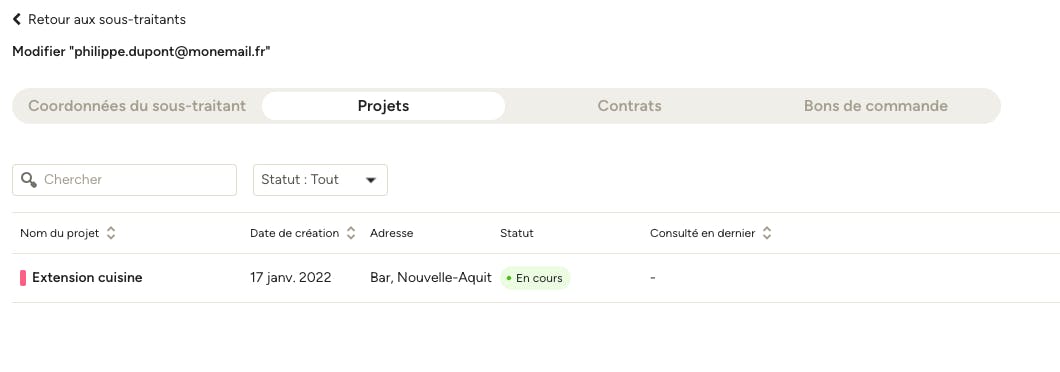This screenshot has height=372, width=1060.
Task: Click the magnifying glass search icon
Action: [x=28, y=180]
